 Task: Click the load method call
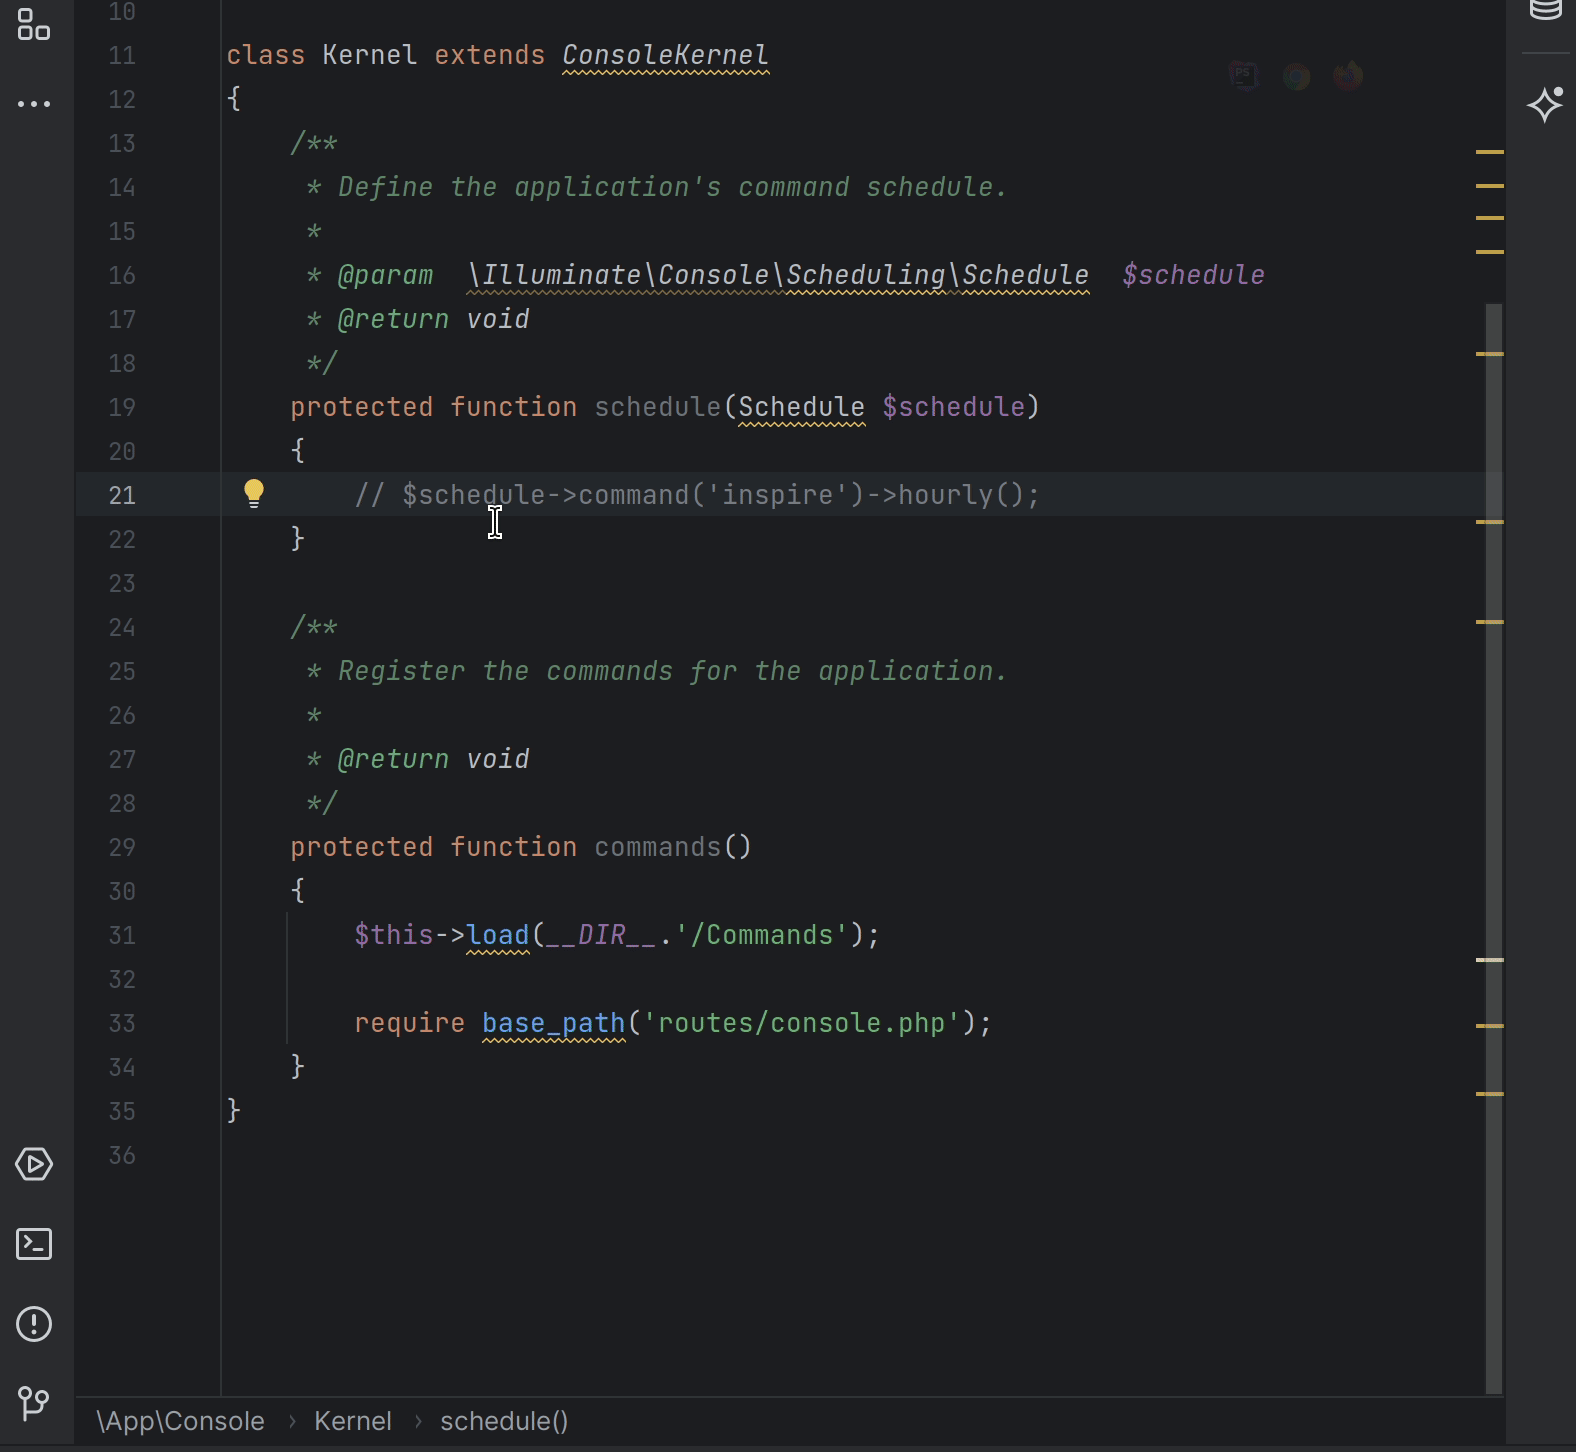click(x=497, y=935)
